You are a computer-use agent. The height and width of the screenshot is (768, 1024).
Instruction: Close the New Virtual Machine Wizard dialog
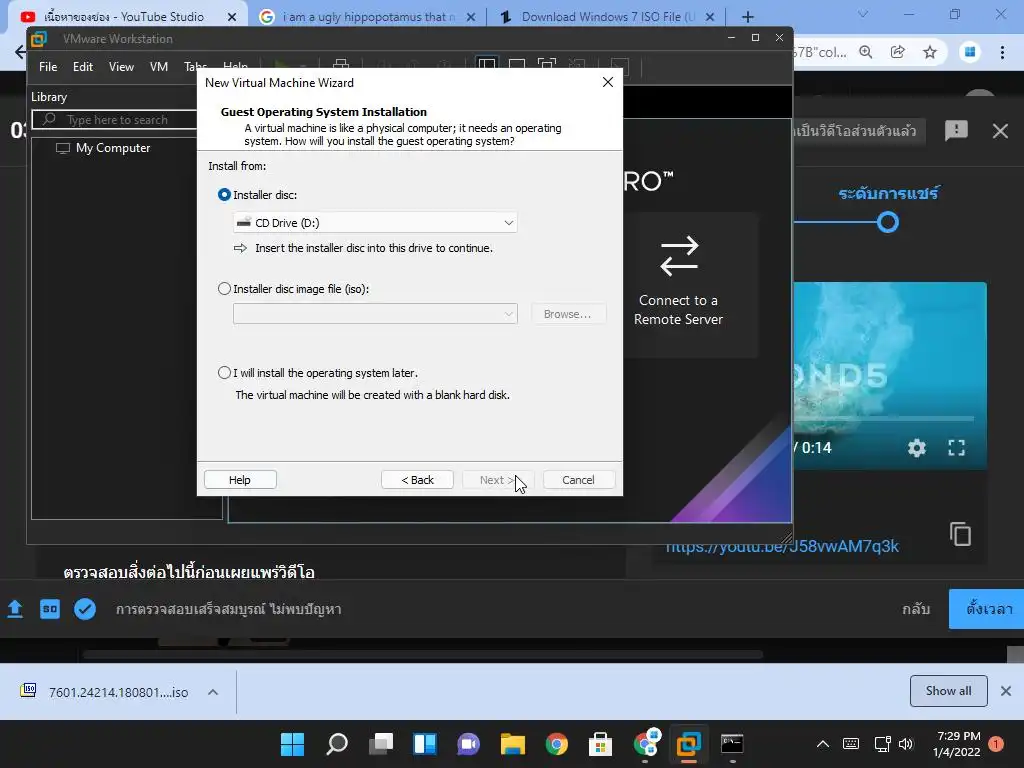tap(607, 82)
